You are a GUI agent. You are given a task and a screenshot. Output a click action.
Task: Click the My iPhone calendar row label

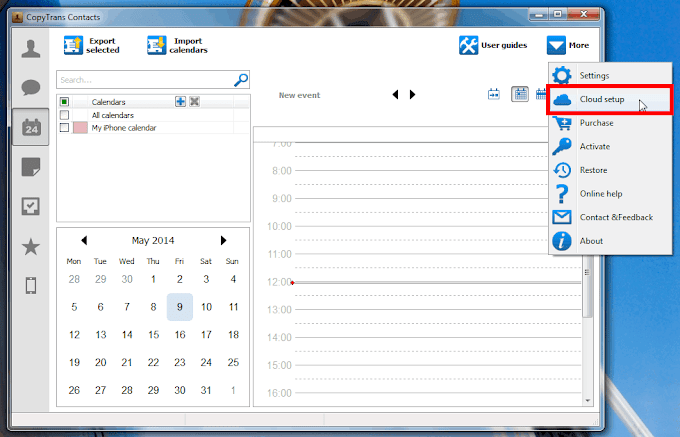[x=124, y=128]
